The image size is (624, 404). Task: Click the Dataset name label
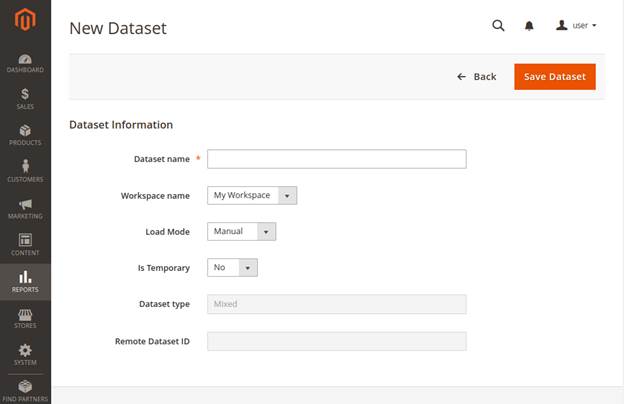pyautogui.click(x=162, y=159)
